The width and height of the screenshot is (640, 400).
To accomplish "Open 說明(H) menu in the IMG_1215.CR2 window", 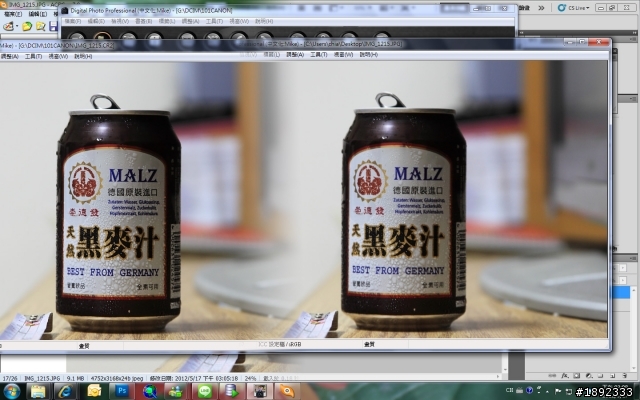I will (83, 56).
